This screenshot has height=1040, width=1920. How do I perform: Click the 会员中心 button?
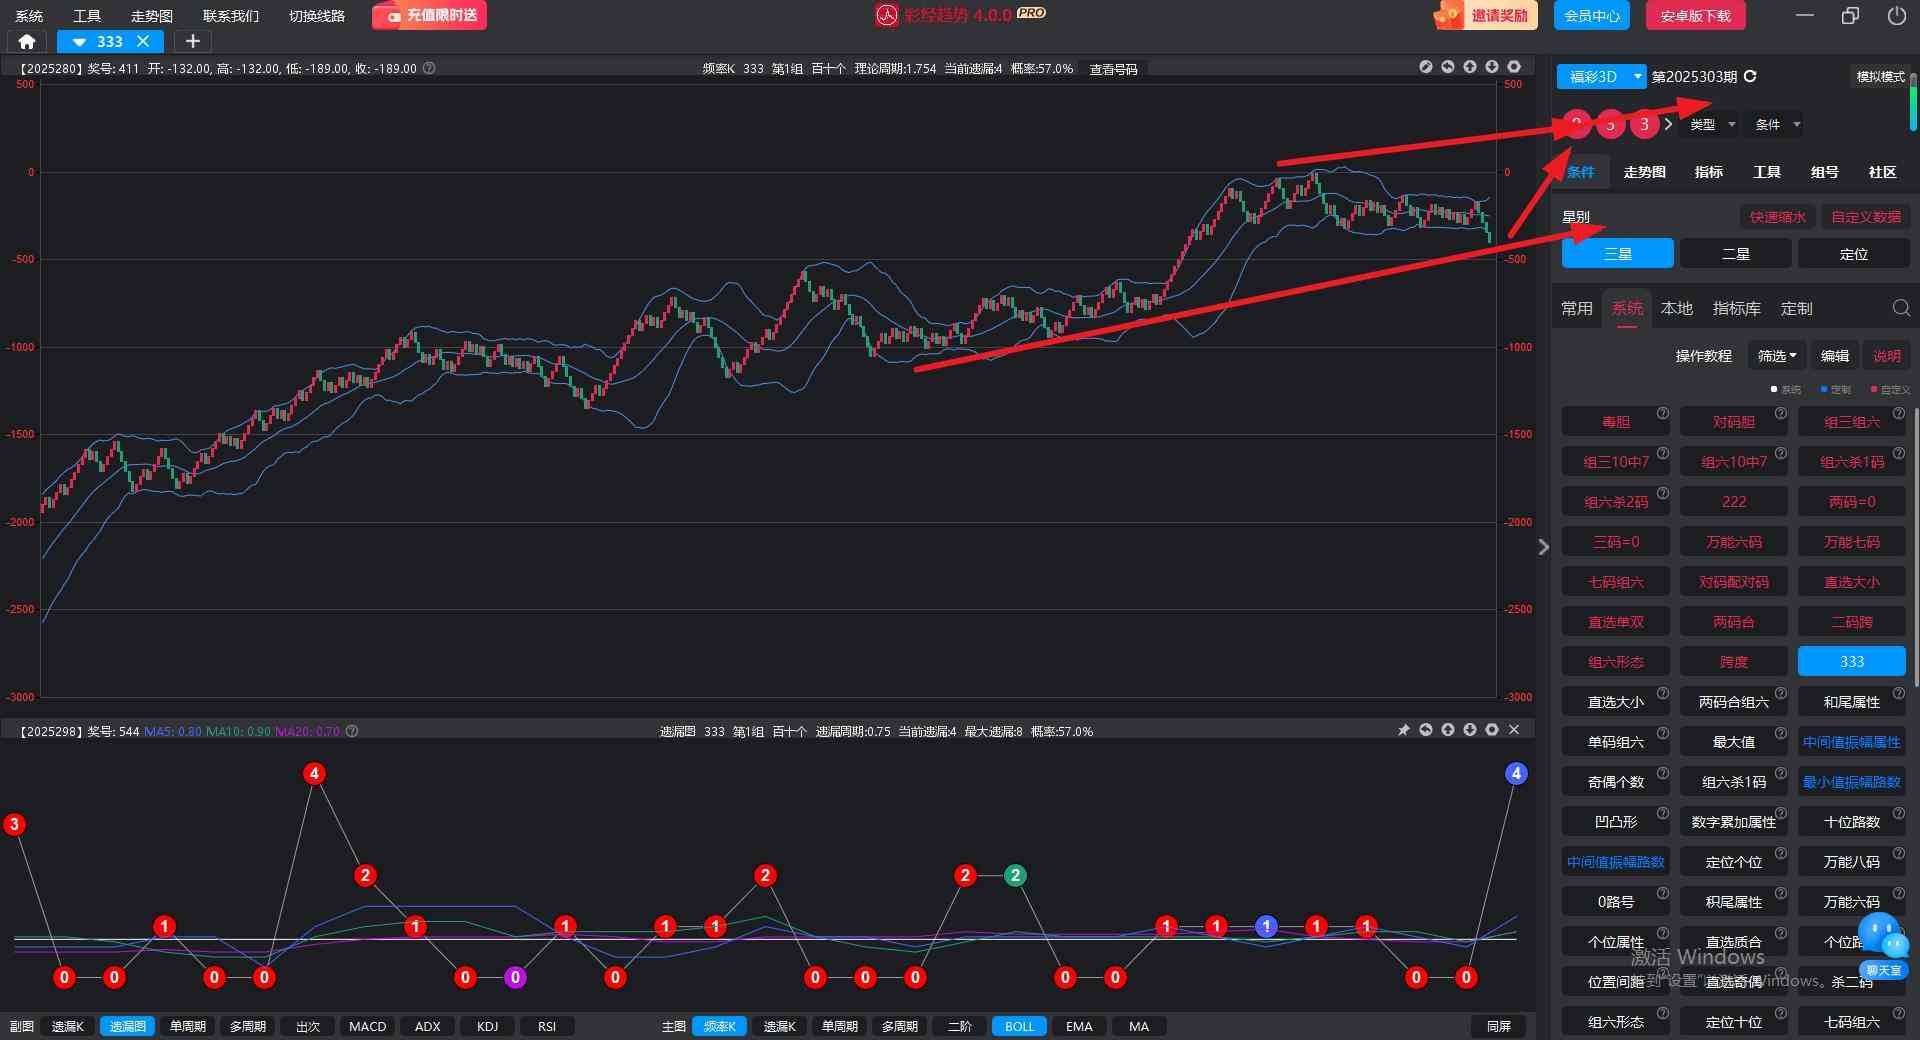point(1591,16)
